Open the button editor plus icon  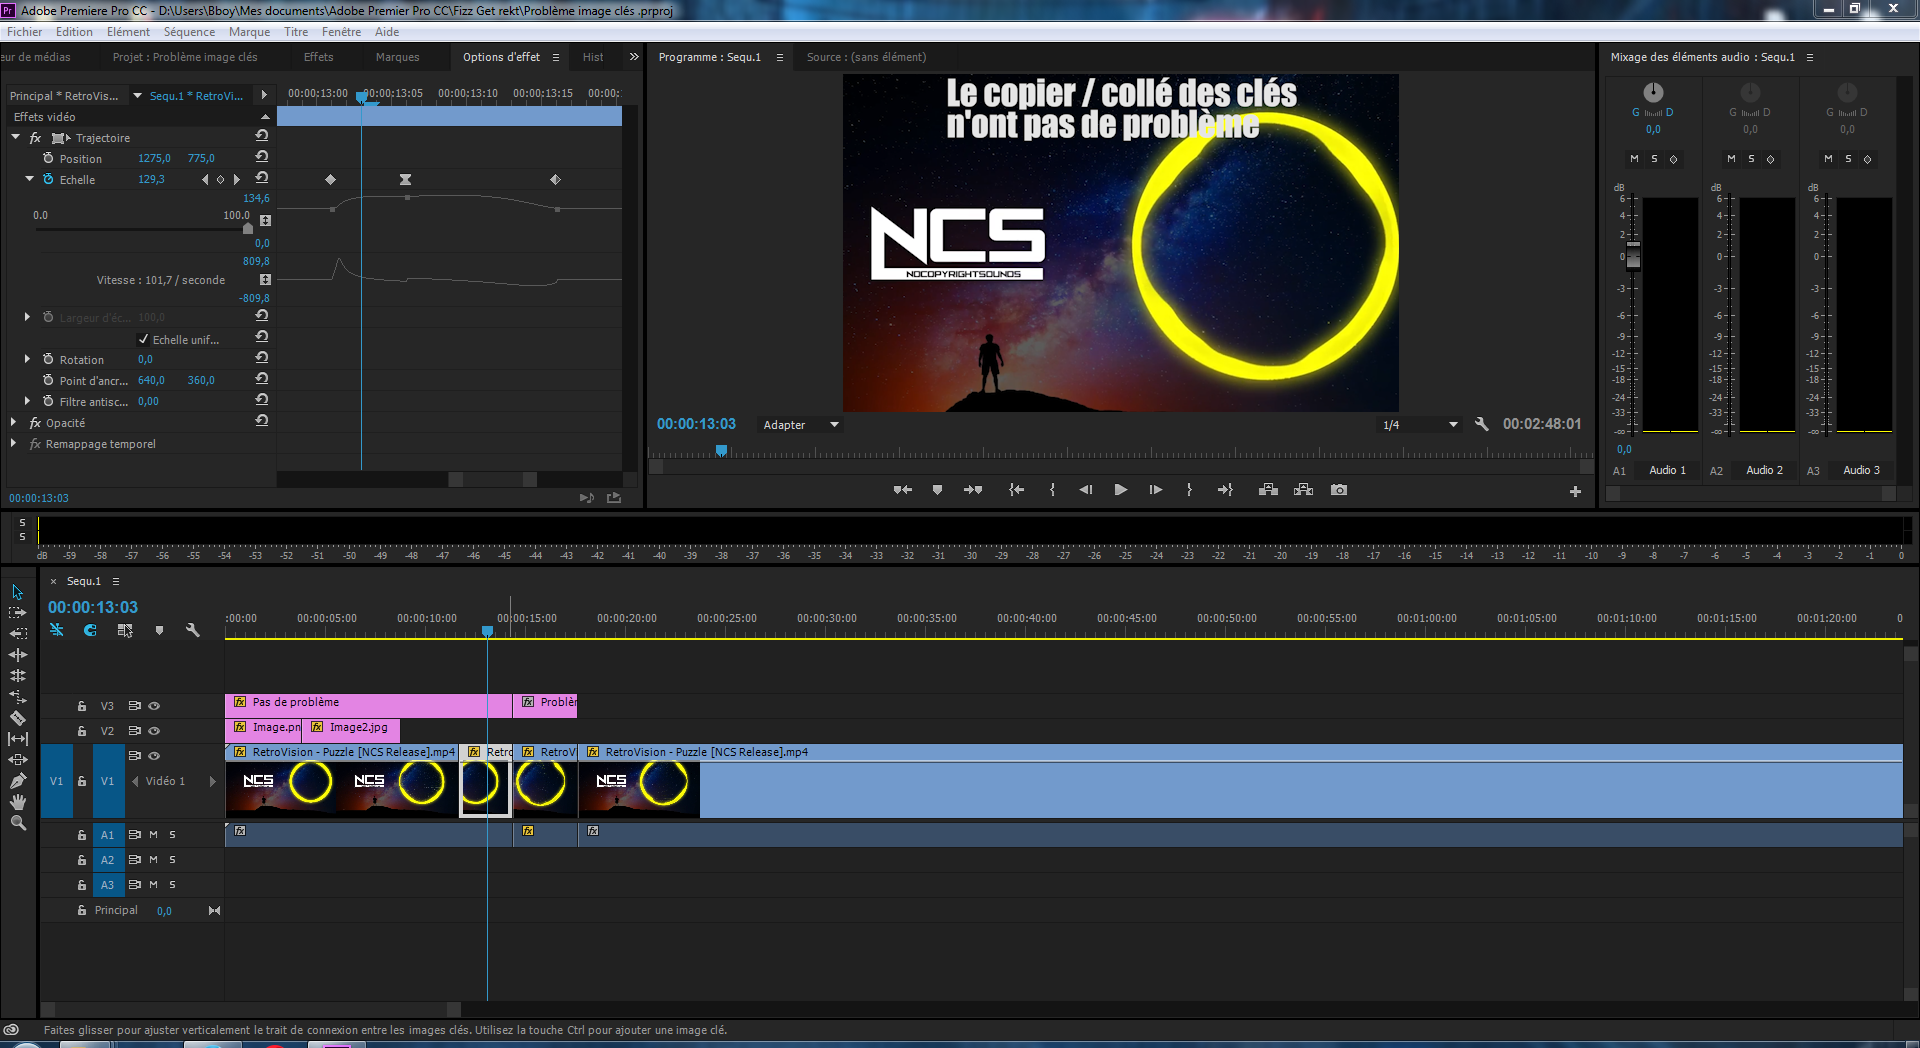click(x=1575, y=491)
